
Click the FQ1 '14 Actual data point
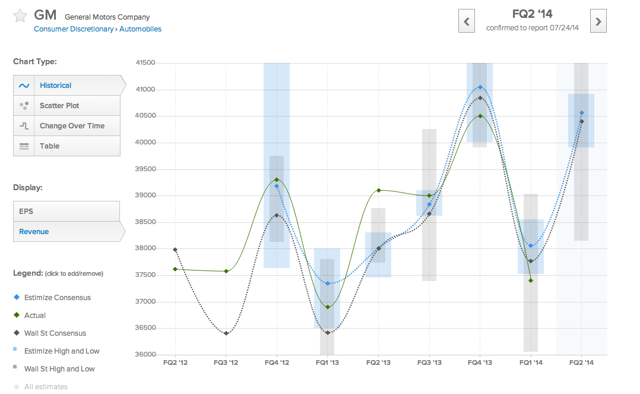(531, 280)
